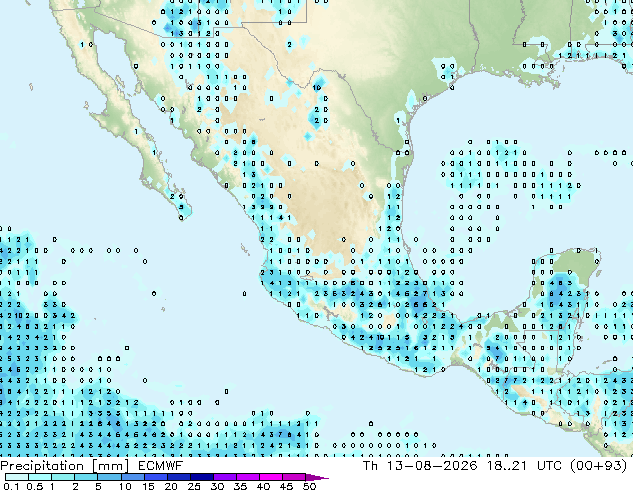Click the 'Precipitation' title text
Viewport: 634px width, 490px height.
click(x=42, y=466)
